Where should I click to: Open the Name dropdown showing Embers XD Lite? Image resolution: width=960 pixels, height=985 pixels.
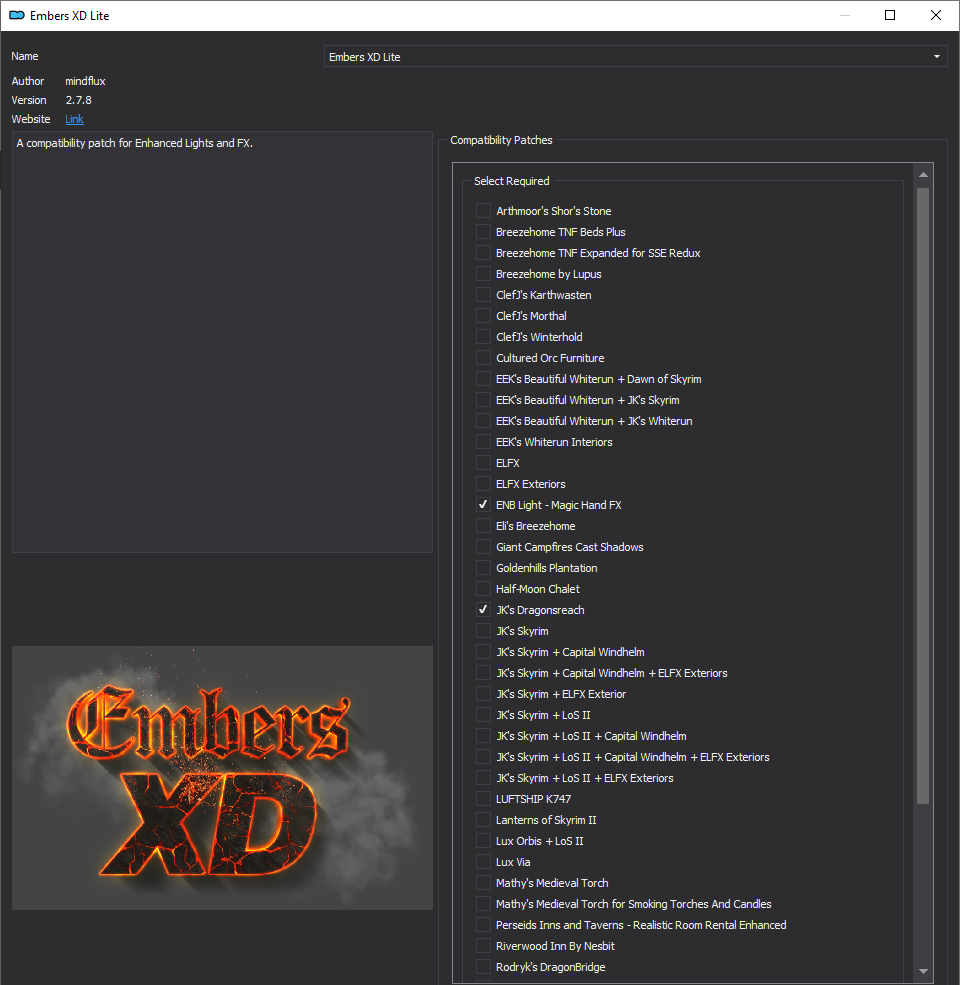[x=635, y=57]
